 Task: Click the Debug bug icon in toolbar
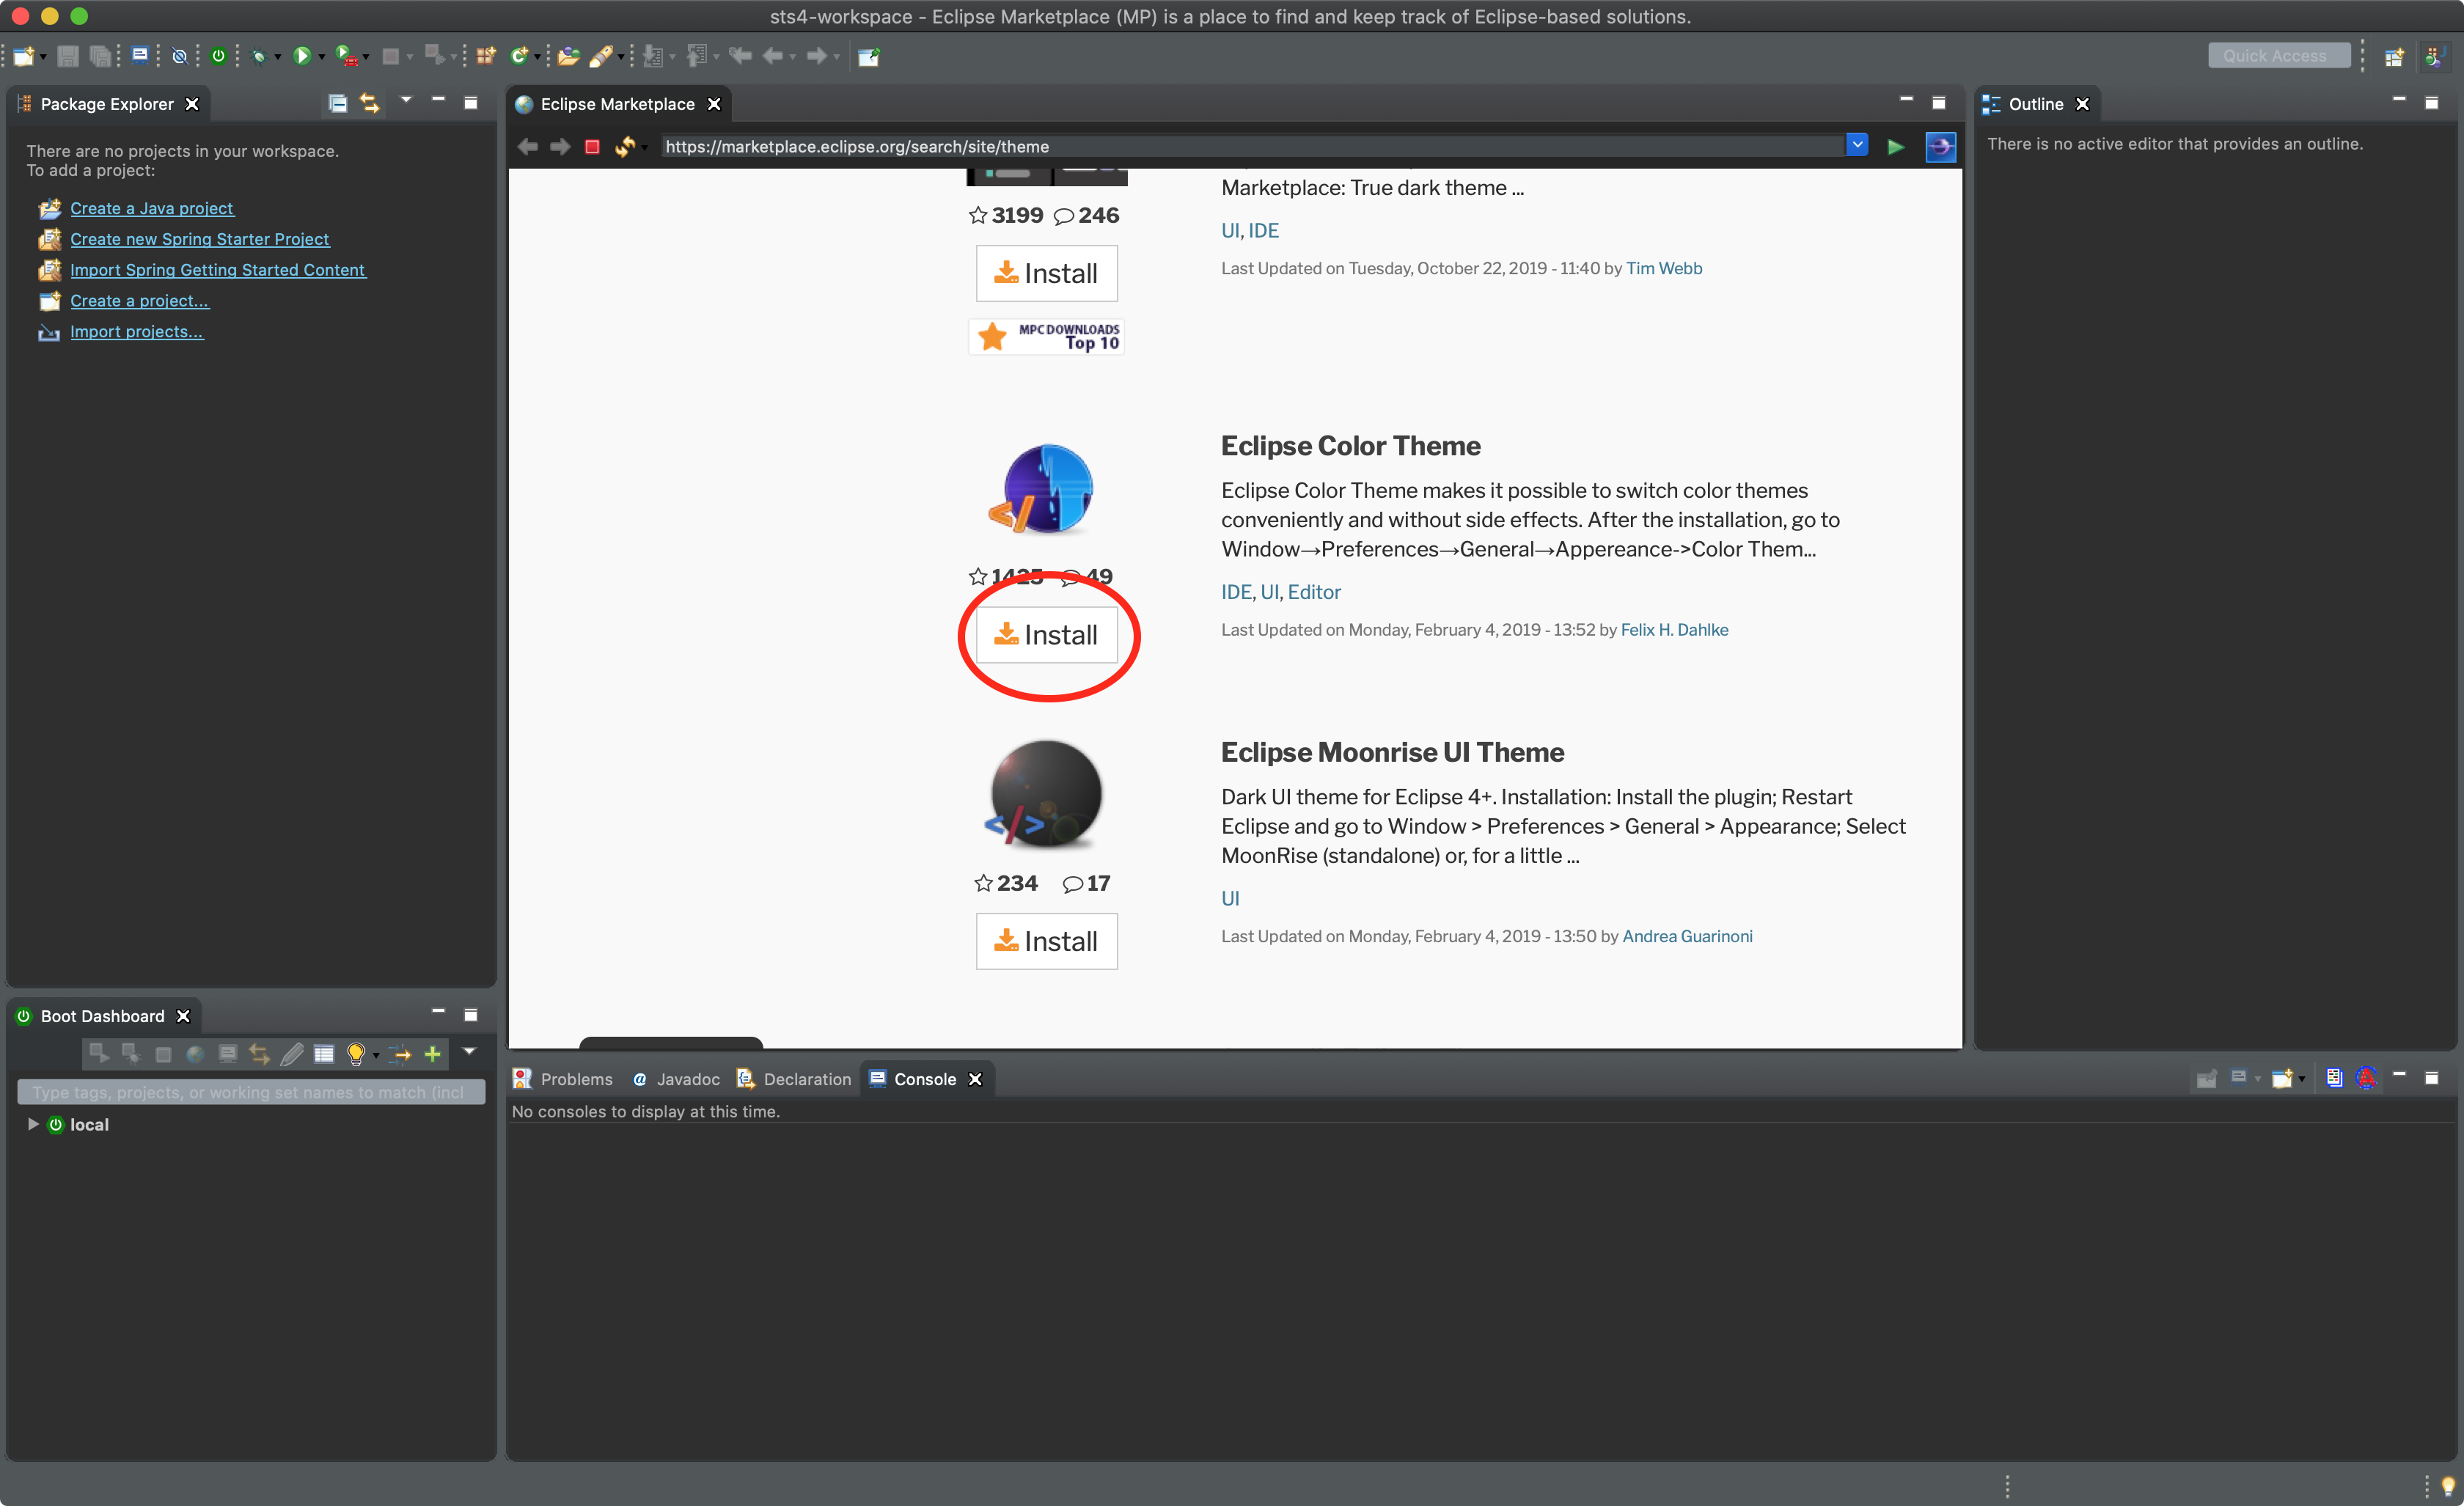click(259, 56)
